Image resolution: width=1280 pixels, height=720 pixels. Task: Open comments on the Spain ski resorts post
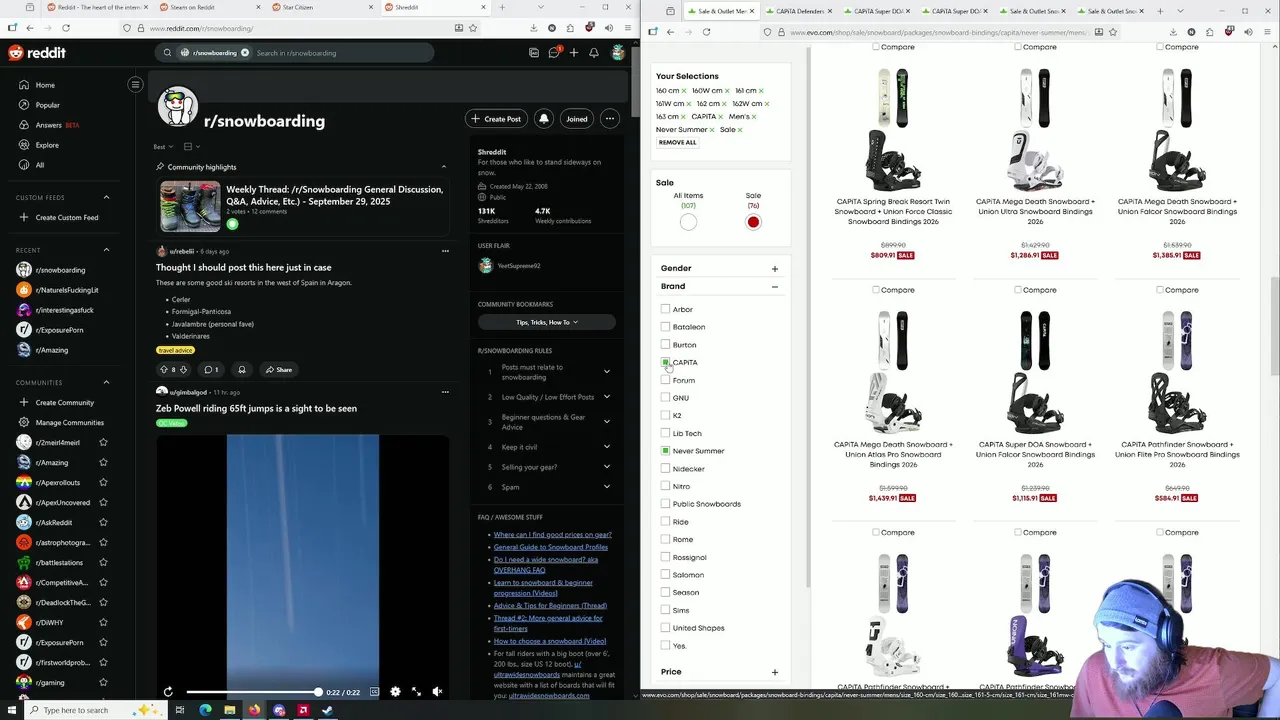(x=211, y=370)
